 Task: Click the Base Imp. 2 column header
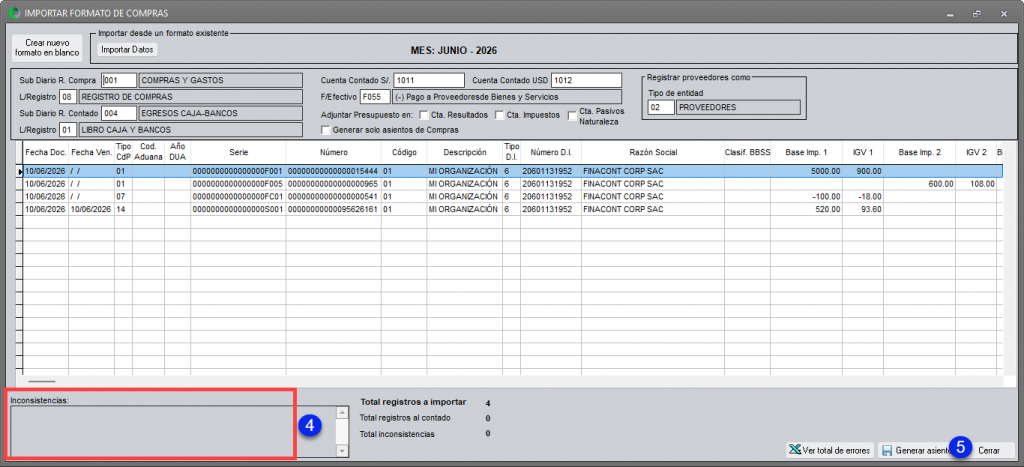(x=920, y=152)
